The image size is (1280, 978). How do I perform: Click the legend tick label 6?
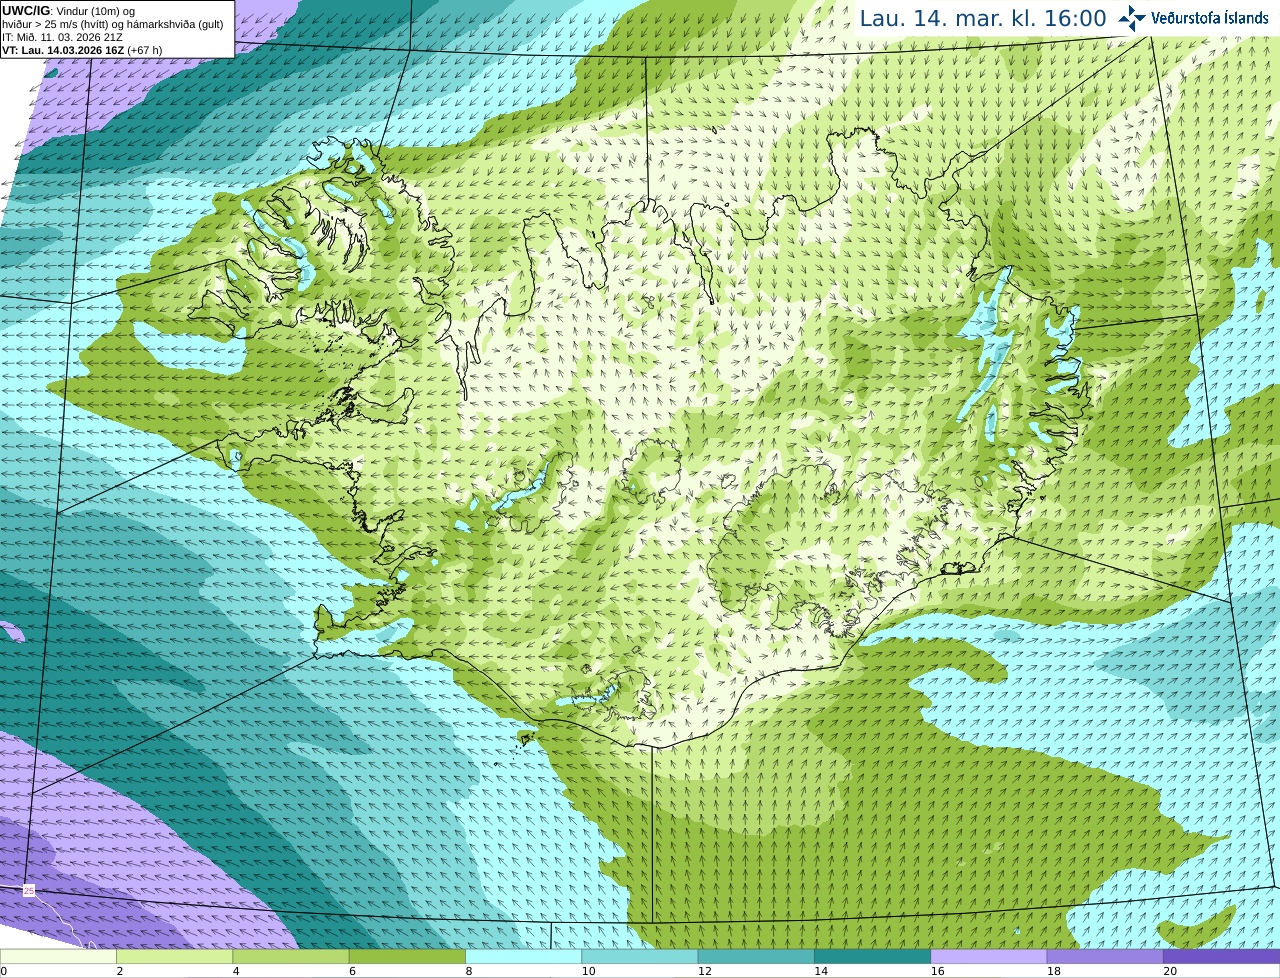click(x=353, y=971)
